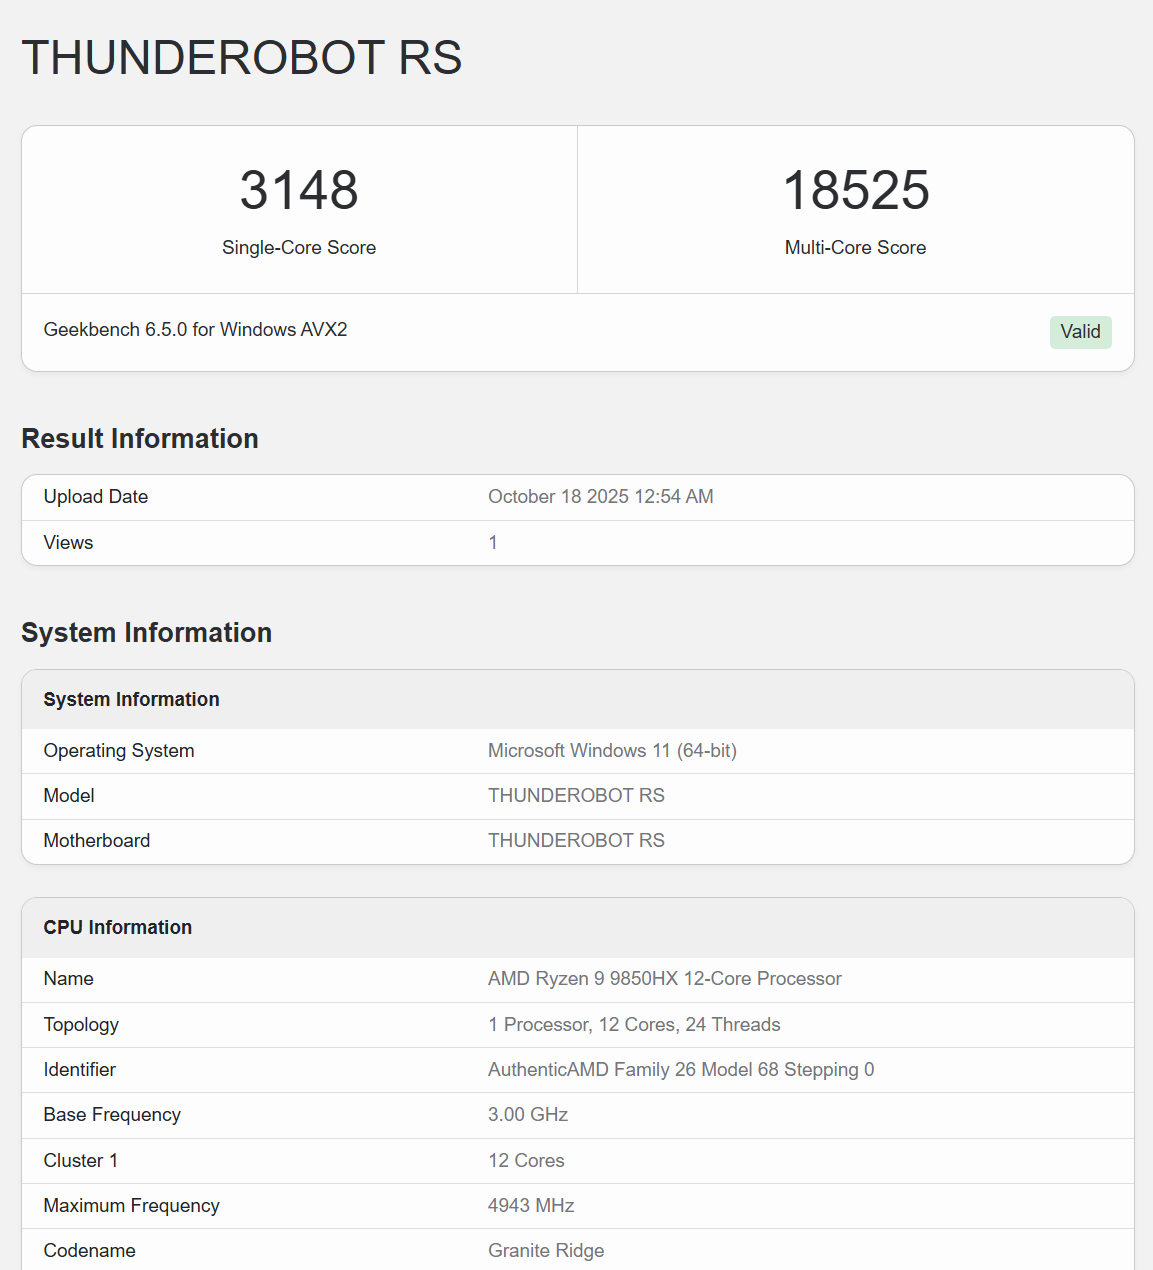1153x1270 pixels.
Task: Click the Single-Core Score label
Action: [299, 248]
